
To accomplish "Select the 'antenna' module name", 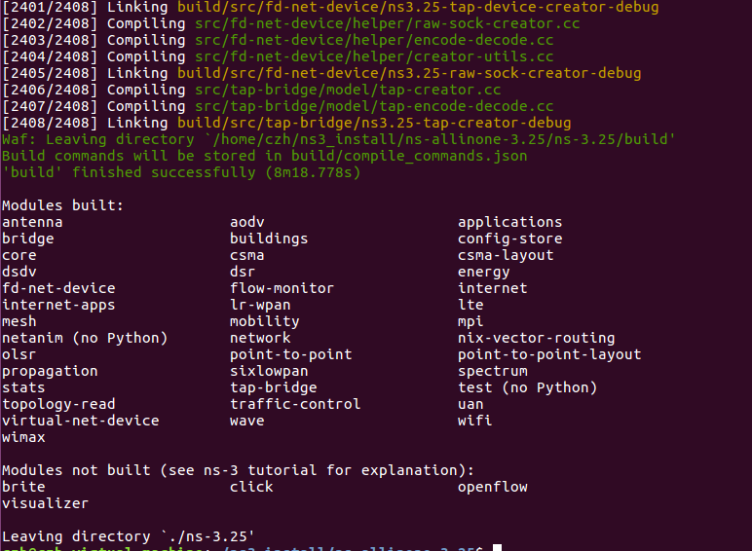I will click(x=32, y=222).
